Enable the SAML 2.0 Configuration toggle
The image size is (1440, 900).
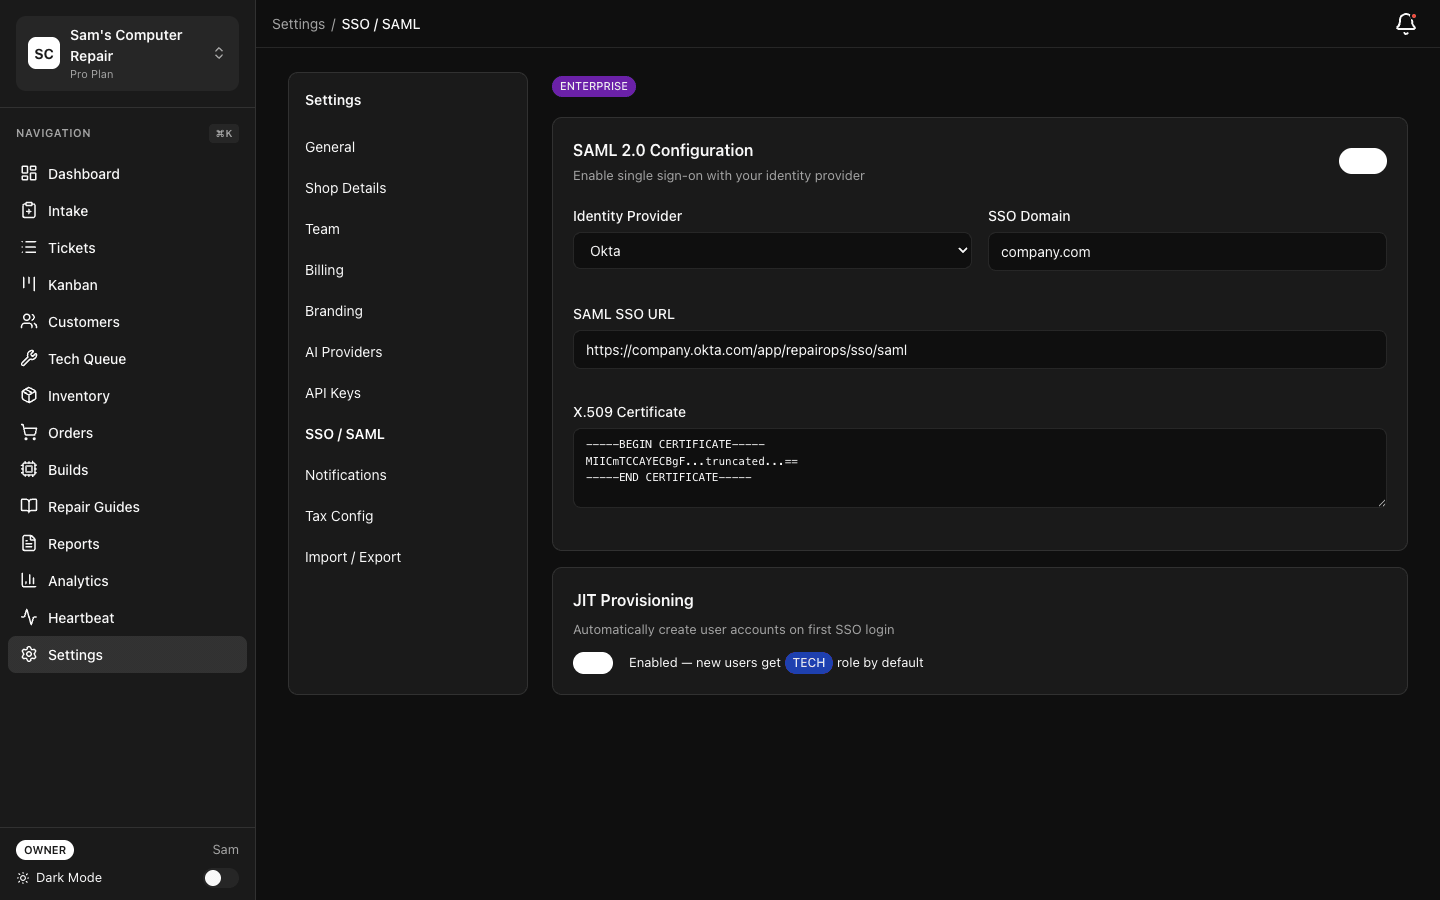pyautogui.click(x=1362, y=161)
